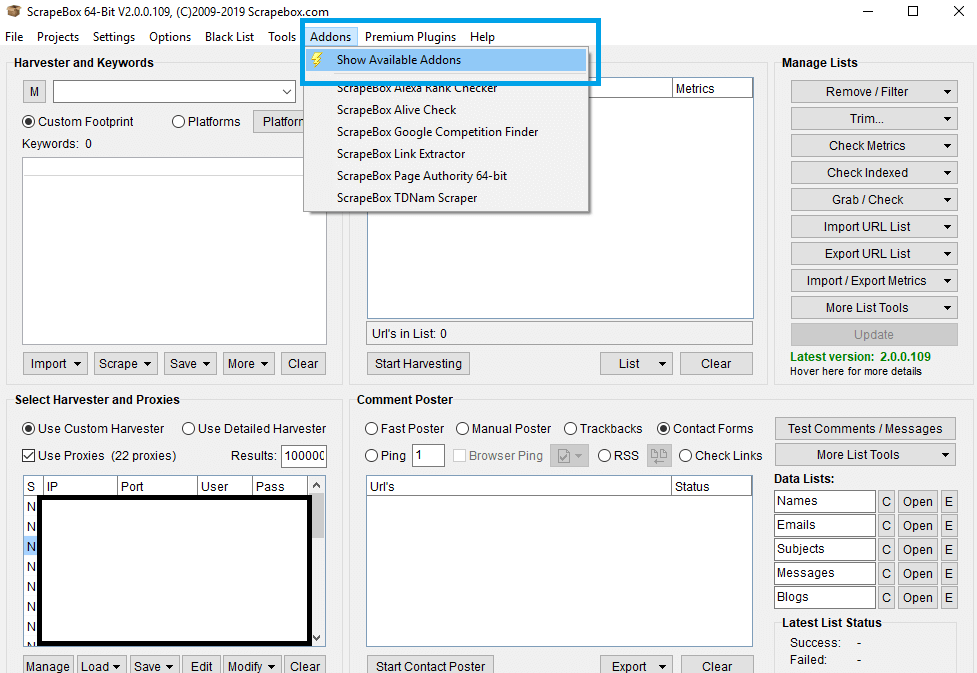Click the proxy list scroll-up arrow

317,485
